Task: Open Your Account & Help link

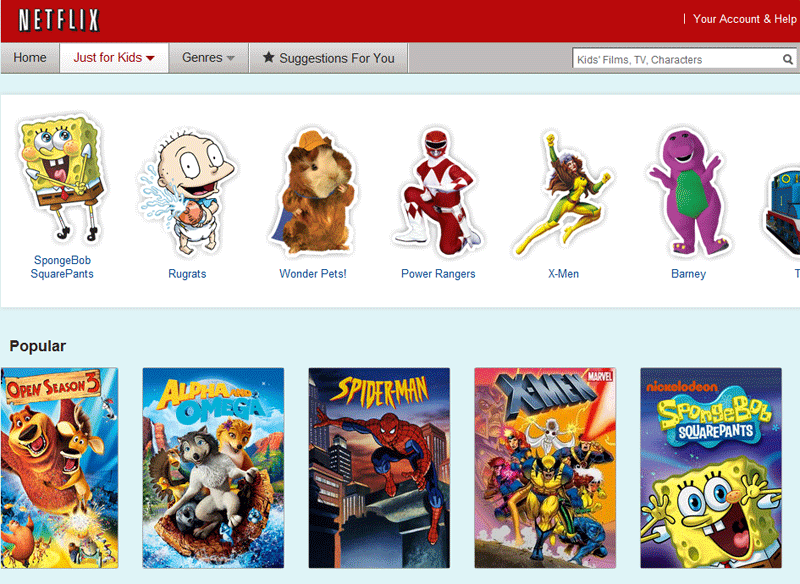Action: tap(744, 19)
